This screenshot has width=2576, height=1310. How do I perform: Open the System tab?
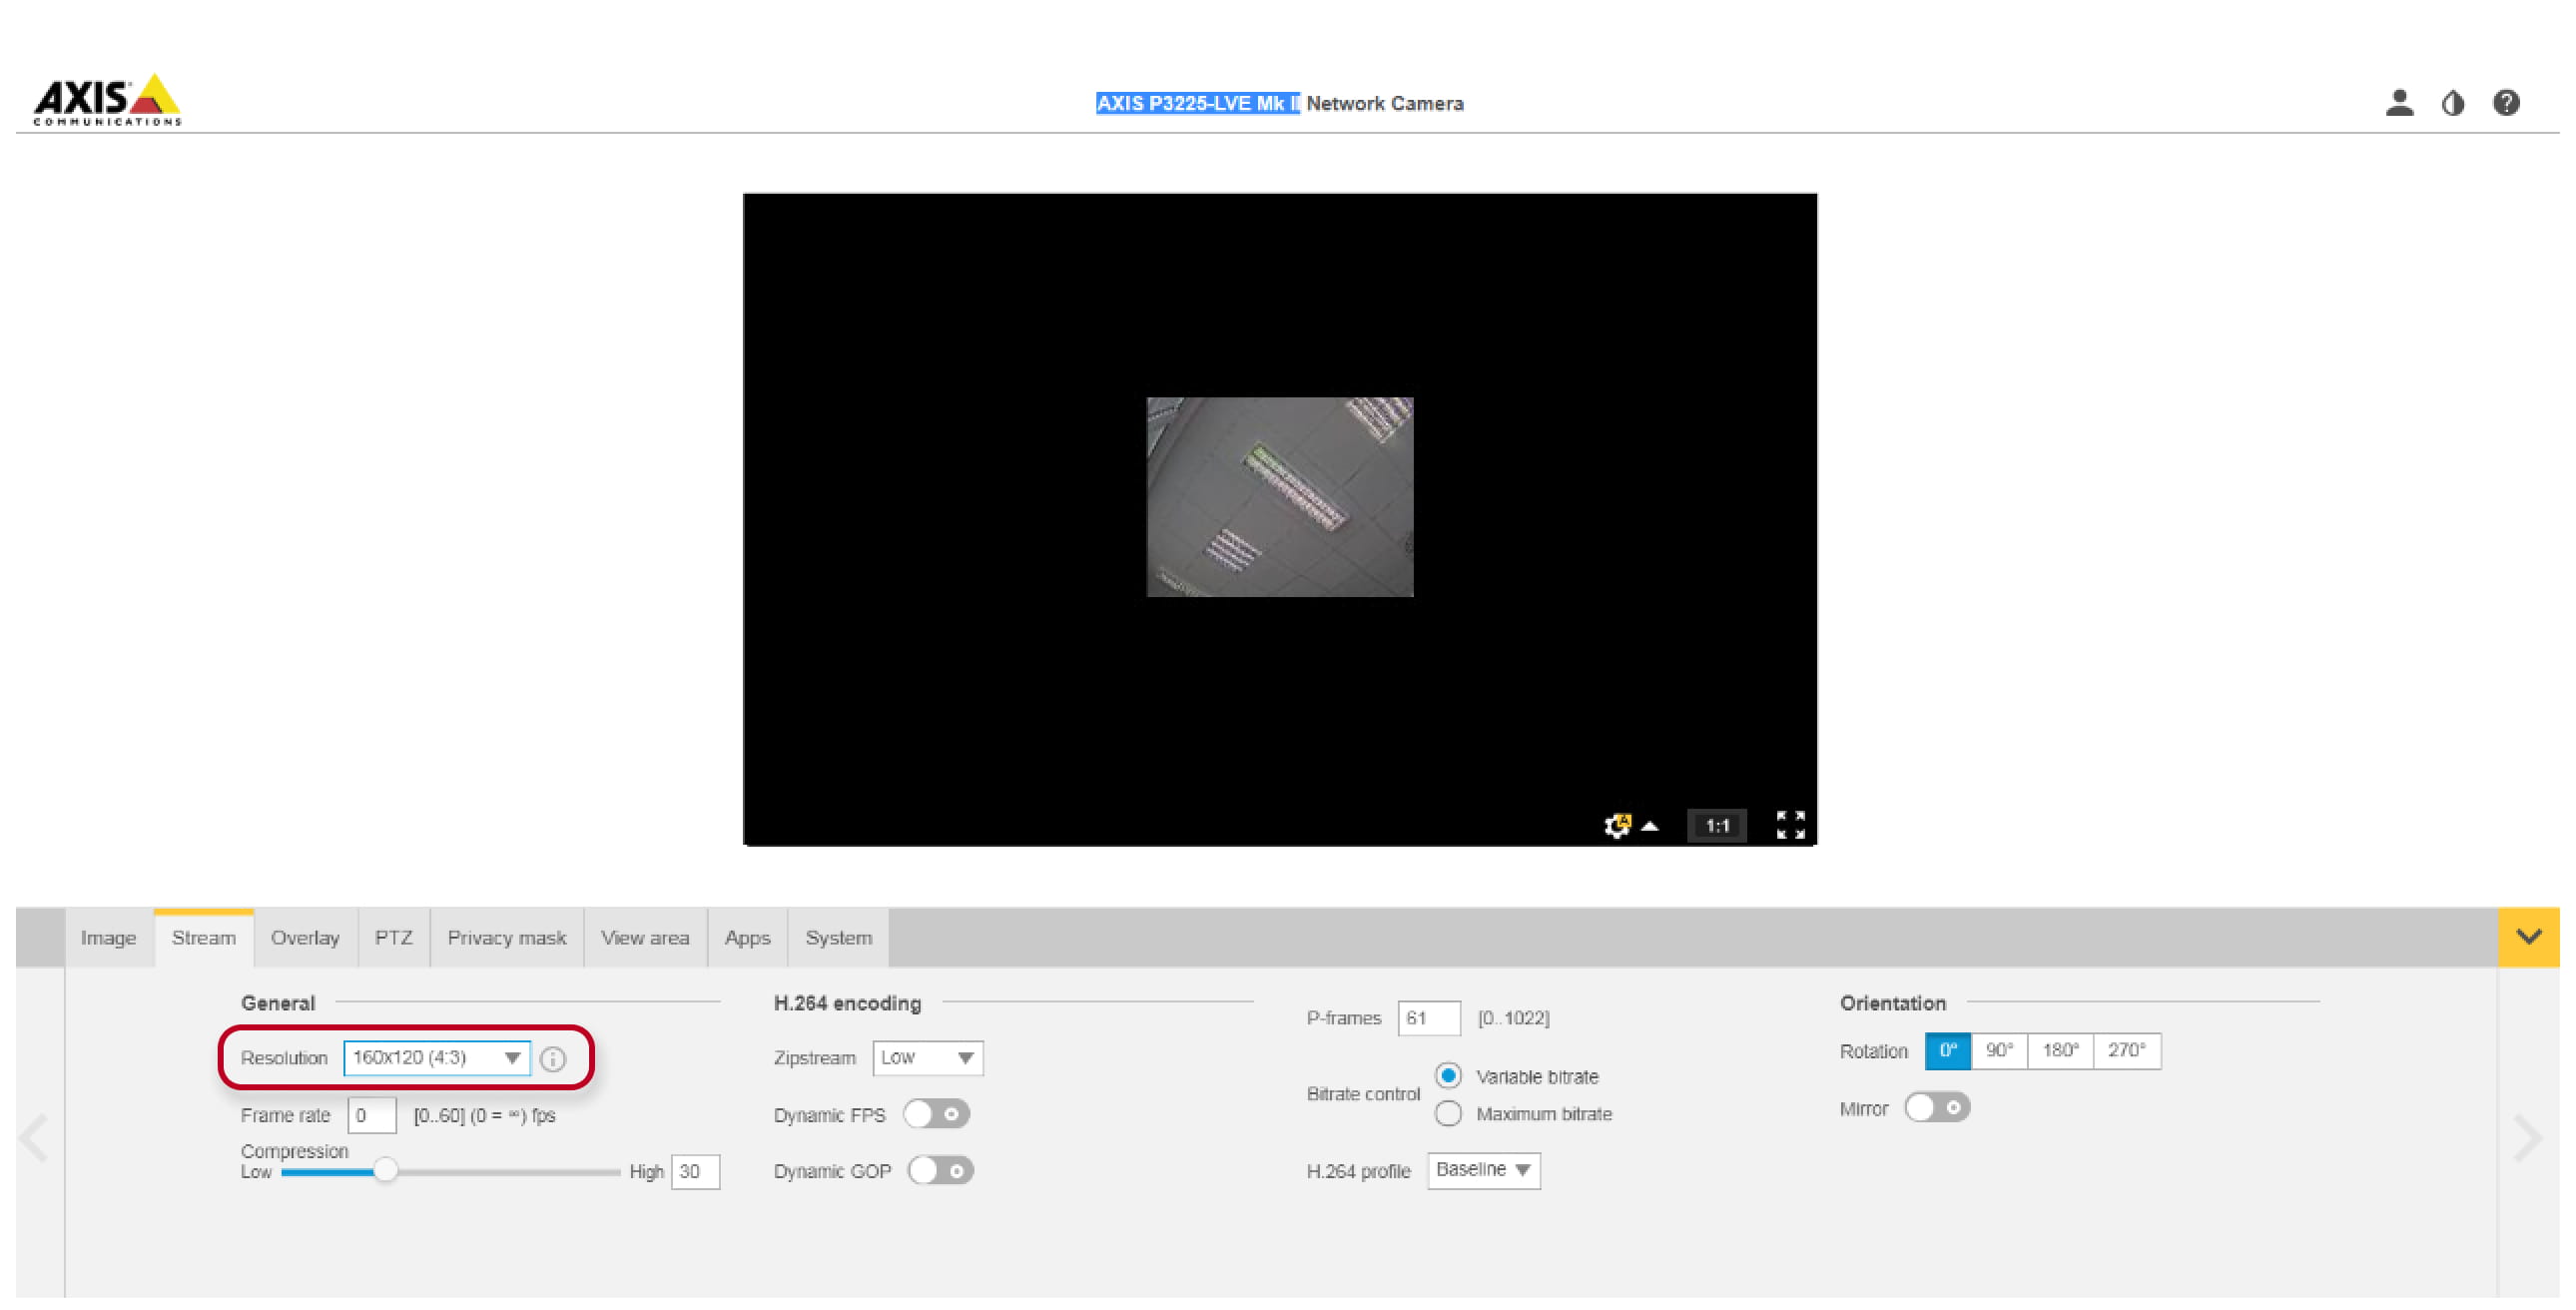839,938
